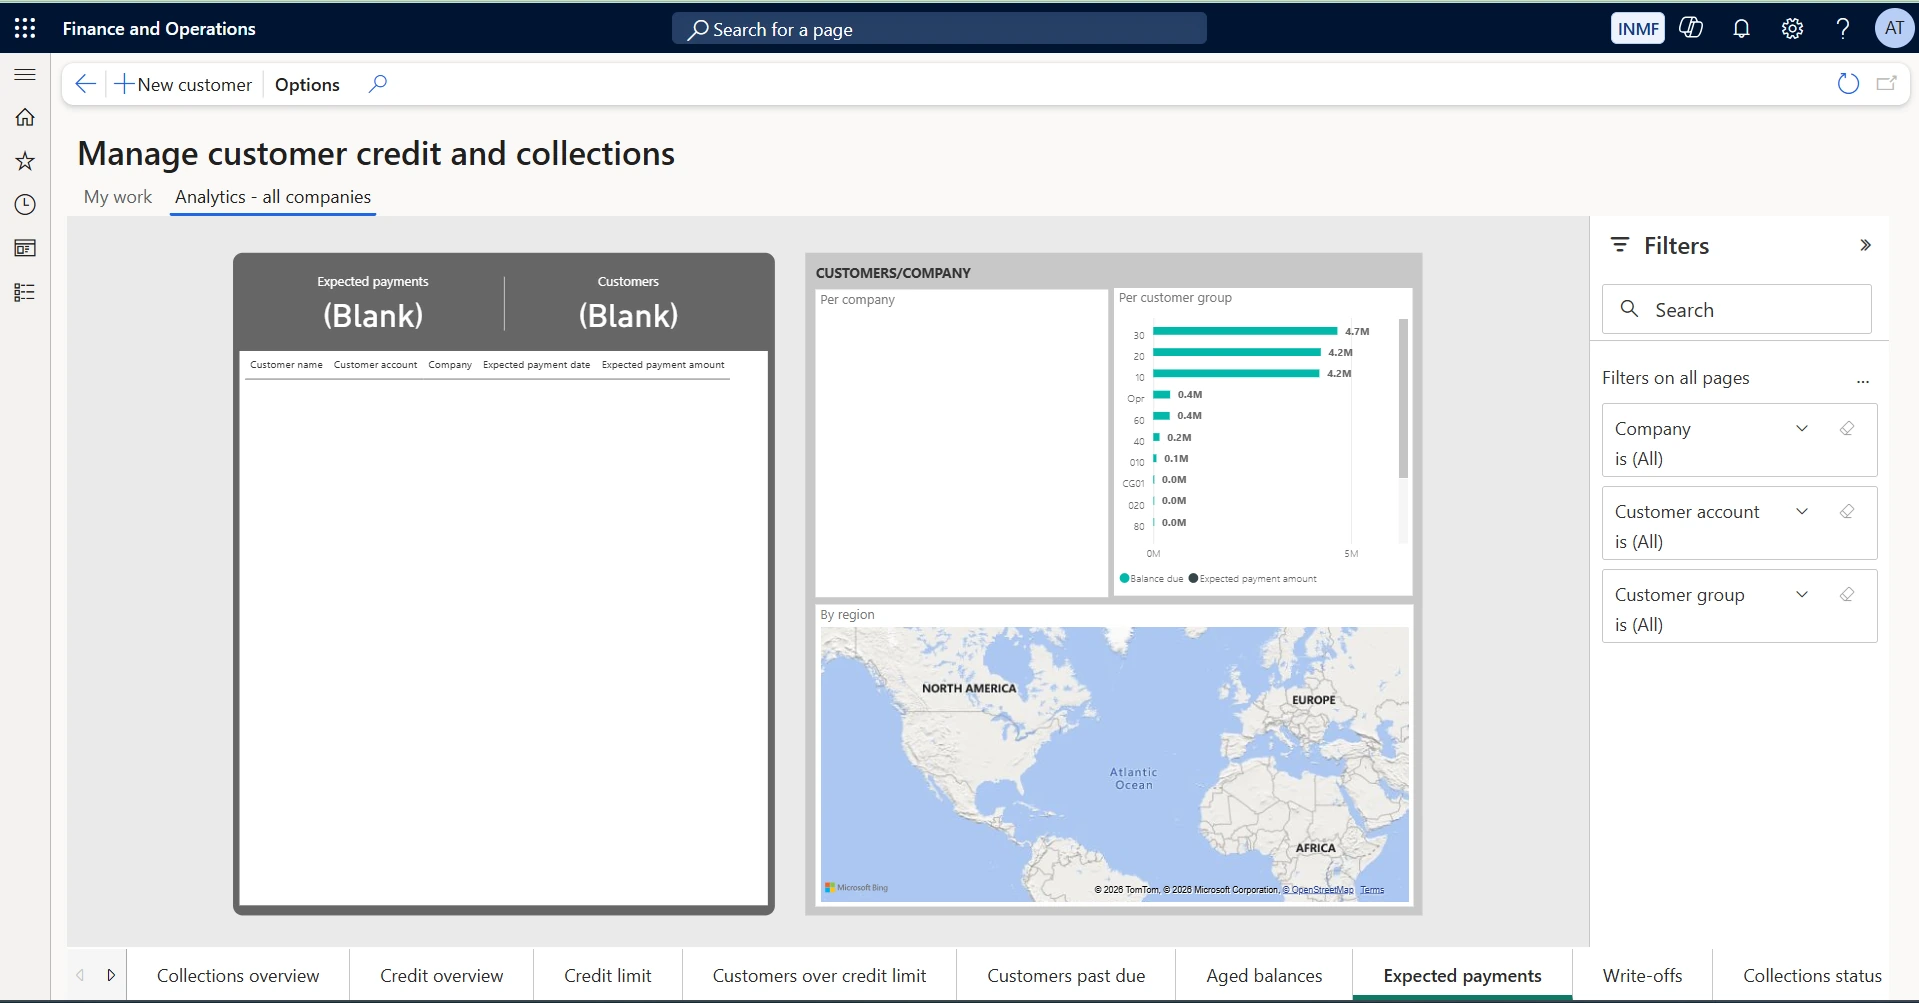
Task: Open the Settings gear
Action: [x=1792, y=28]
